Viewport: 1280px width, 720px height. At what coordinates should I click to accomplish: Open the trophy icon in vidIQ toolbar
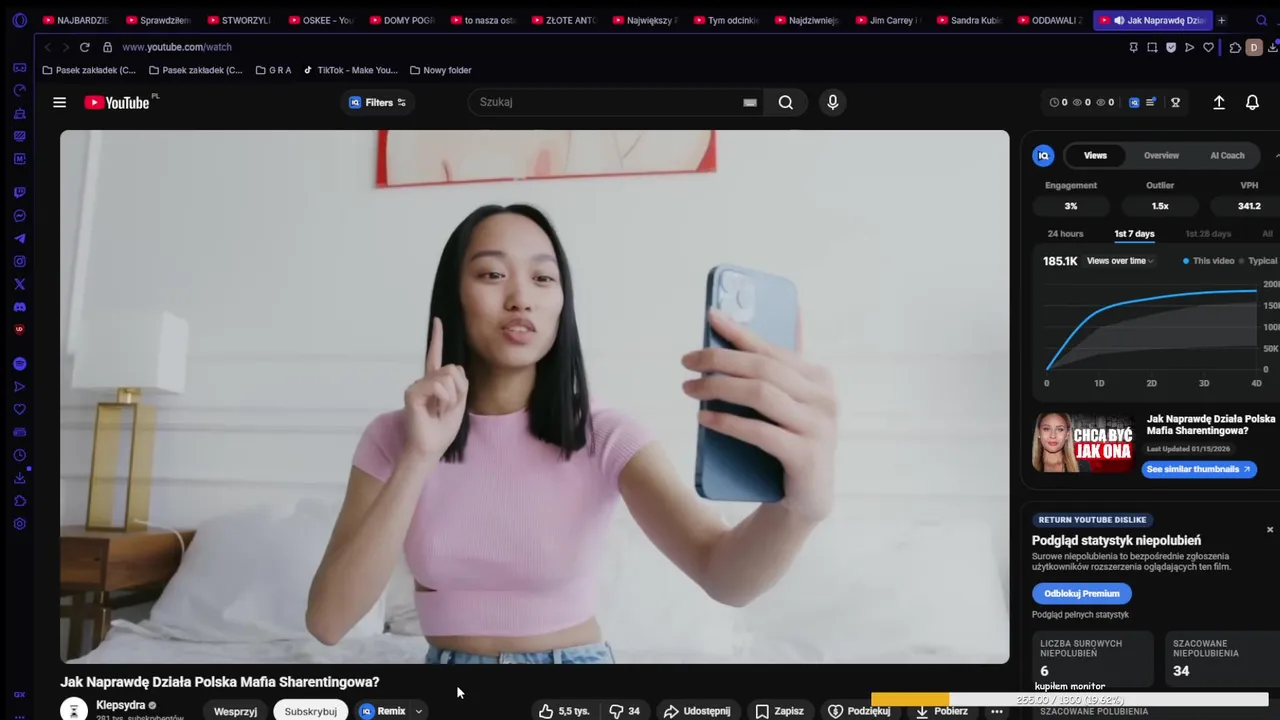tap(1175, 102)
